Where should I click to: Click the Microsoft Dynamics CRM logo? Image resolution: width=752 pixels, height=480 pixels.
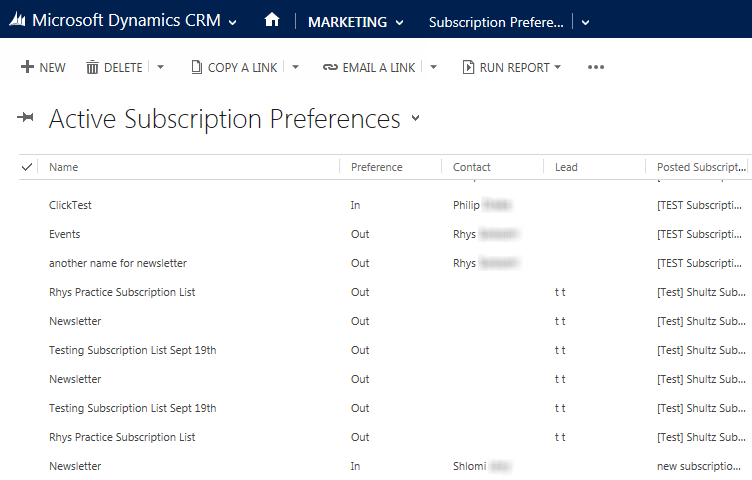17,21
